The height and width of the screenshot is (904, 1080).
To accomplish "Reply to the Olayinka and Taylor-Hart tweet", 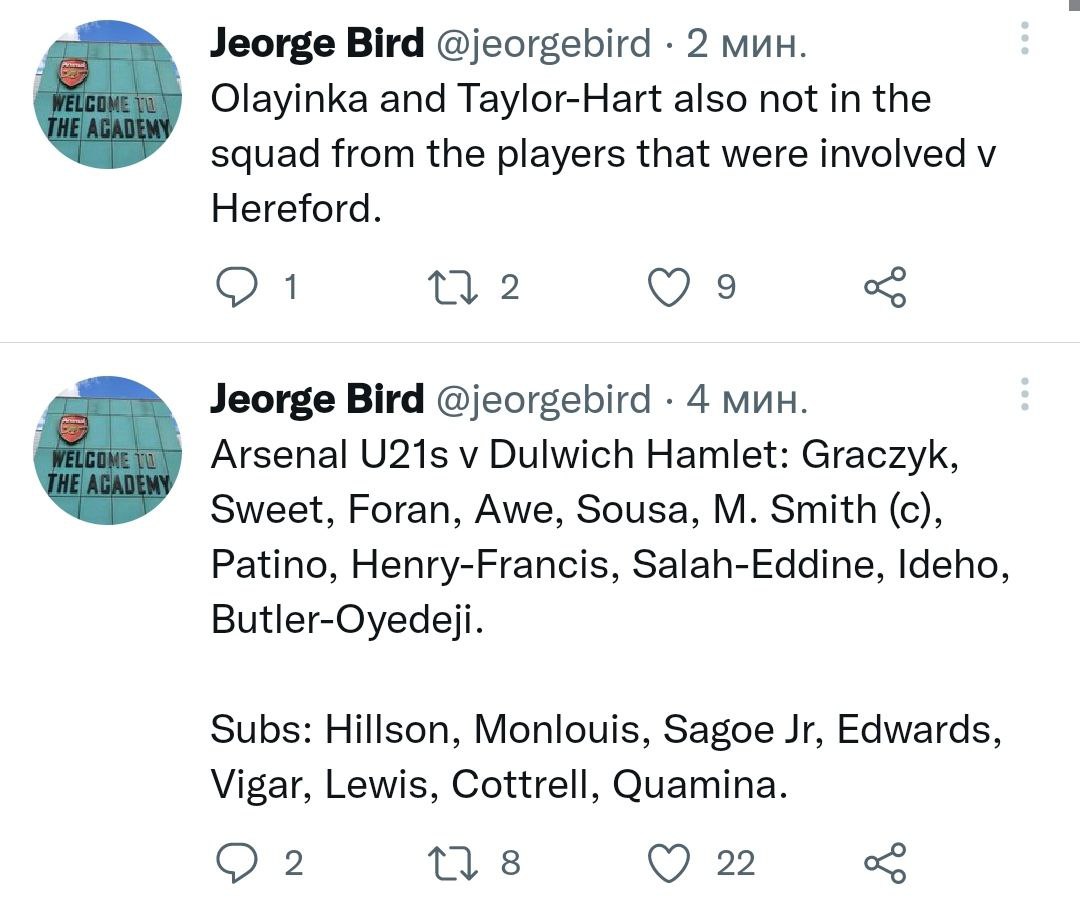I will [x=238, y=288].
